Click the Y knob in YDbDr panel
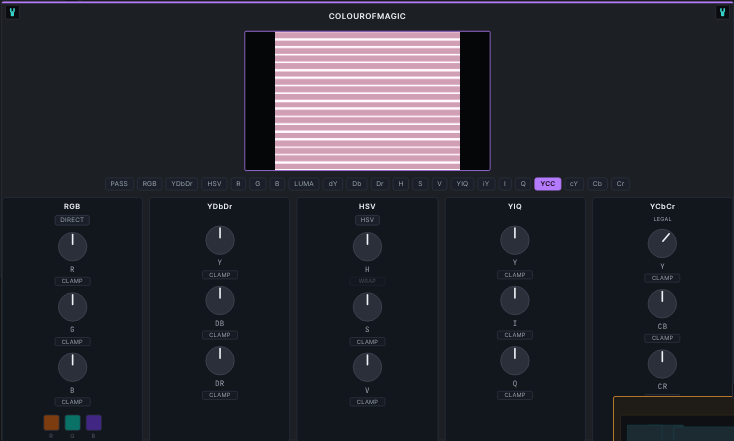 pyautogui.click(x=220, y=240)
